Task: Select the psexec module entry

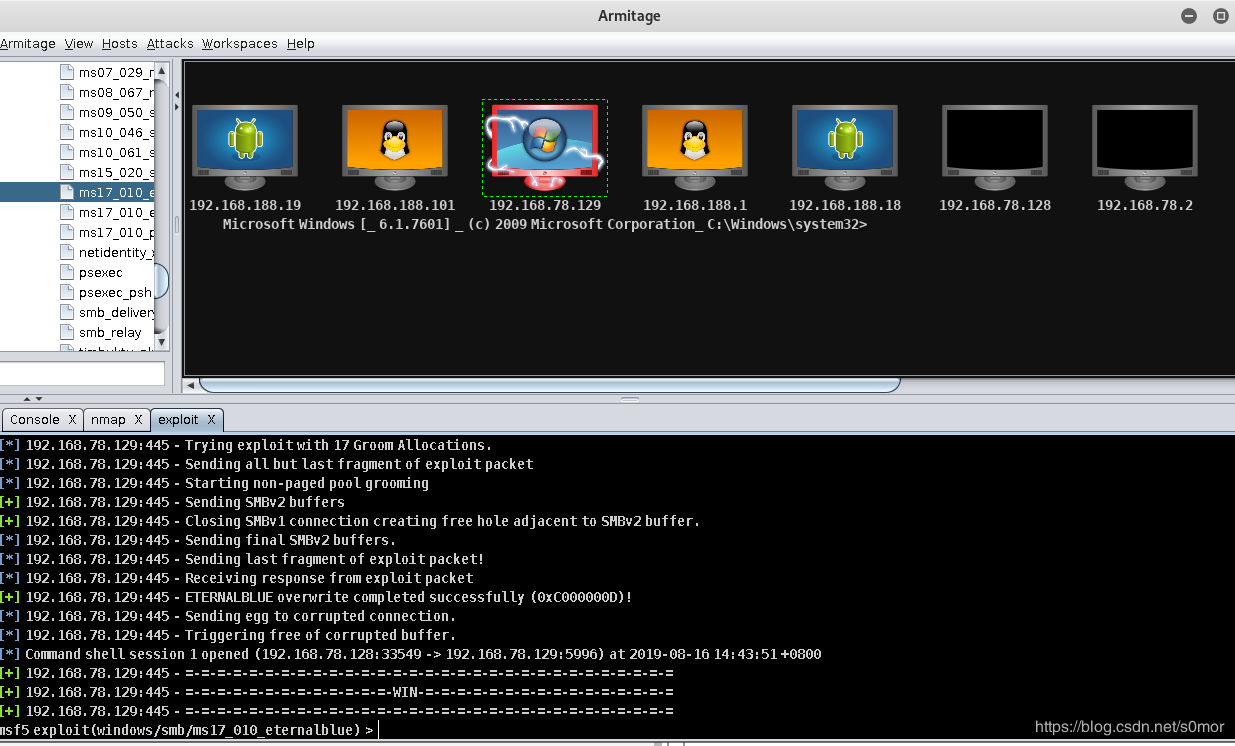Action: click(x=101, y=272)
